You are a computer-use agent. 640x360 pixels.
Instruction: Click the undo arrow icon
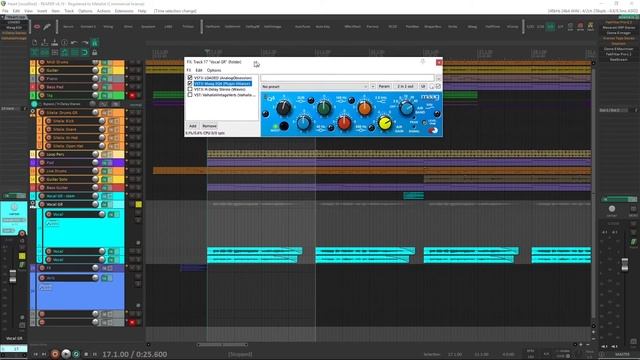74,42
